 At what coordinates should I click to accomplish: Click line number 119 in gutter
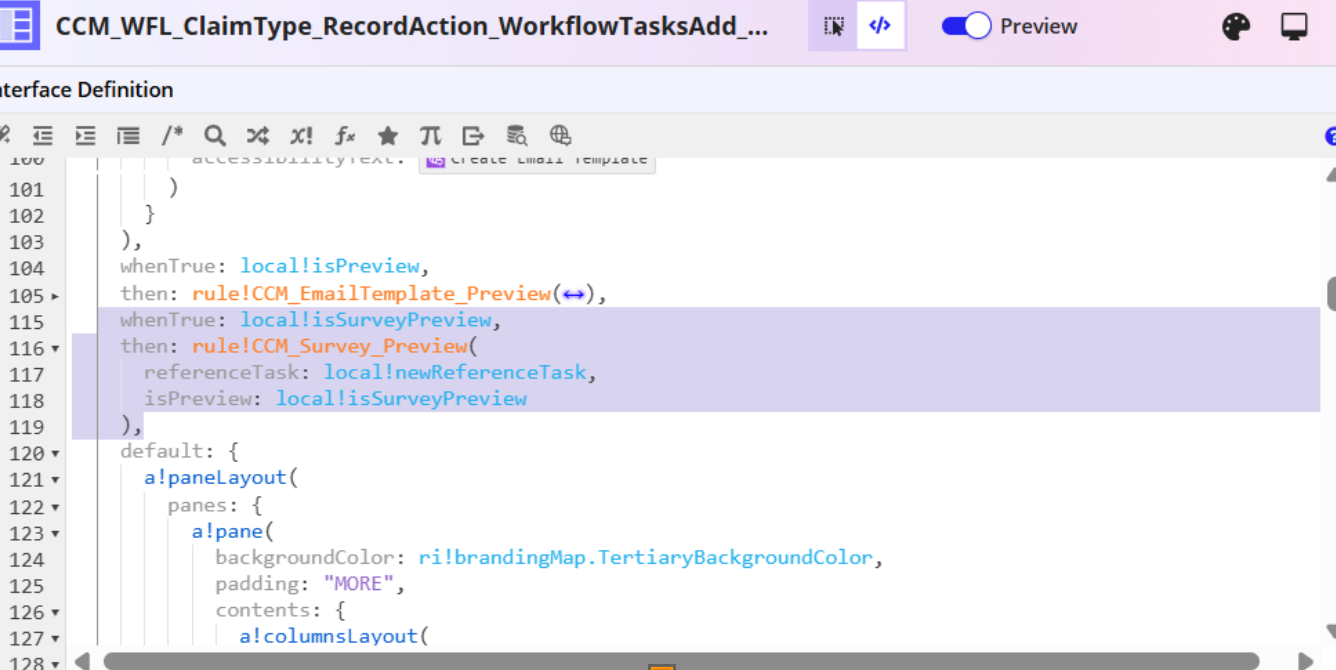(x=26, y=427)
